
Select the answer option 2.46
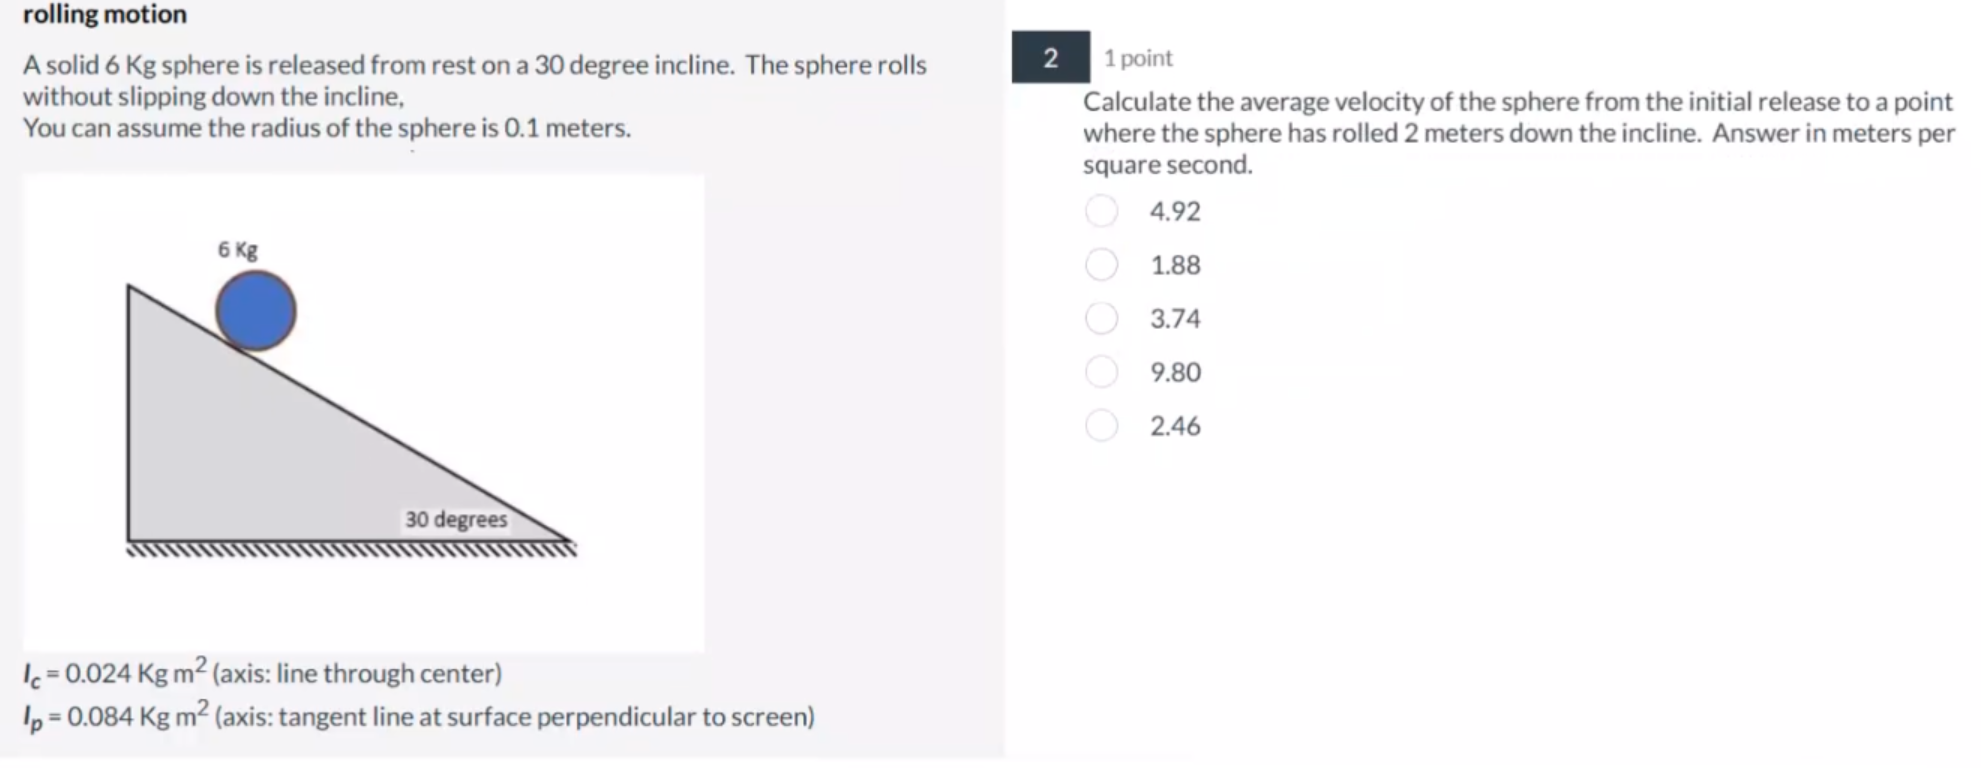pos(1175,425)
